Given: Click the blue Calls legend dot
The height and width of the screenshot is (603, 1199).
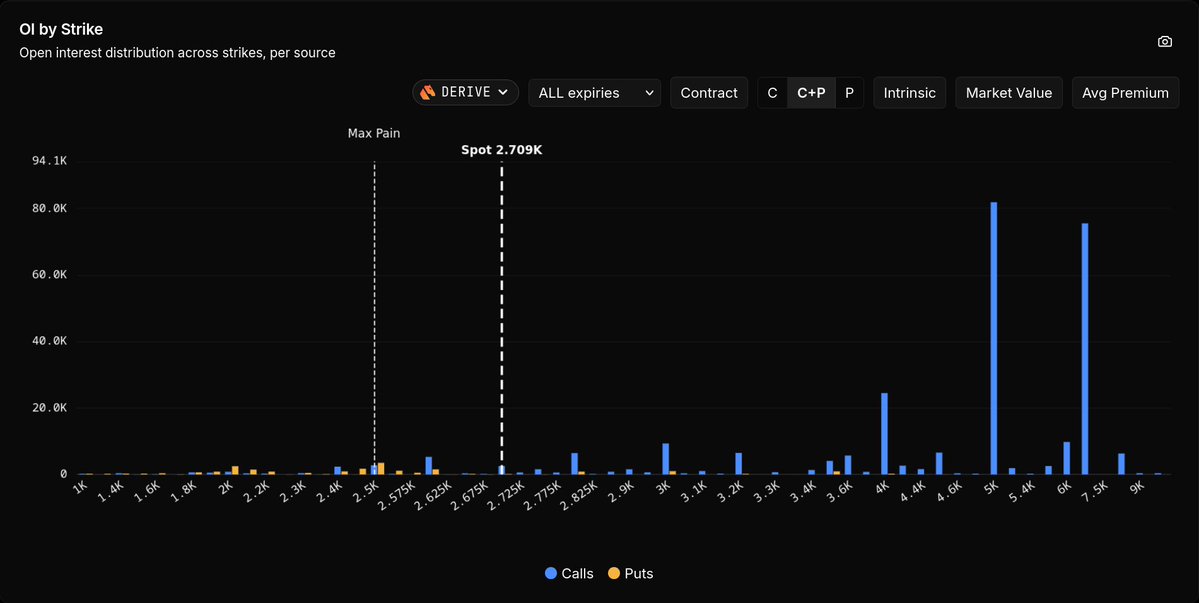Looking at the screenshot, I should coord(551,573).
